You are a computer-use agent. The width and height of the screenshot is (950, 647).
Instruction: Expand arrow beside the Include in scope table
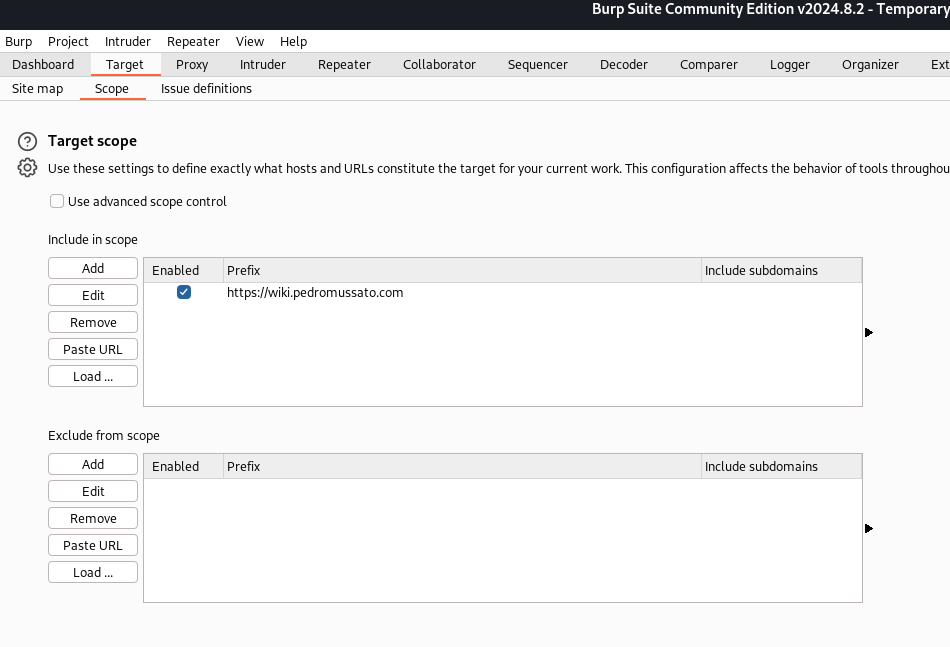868,332
